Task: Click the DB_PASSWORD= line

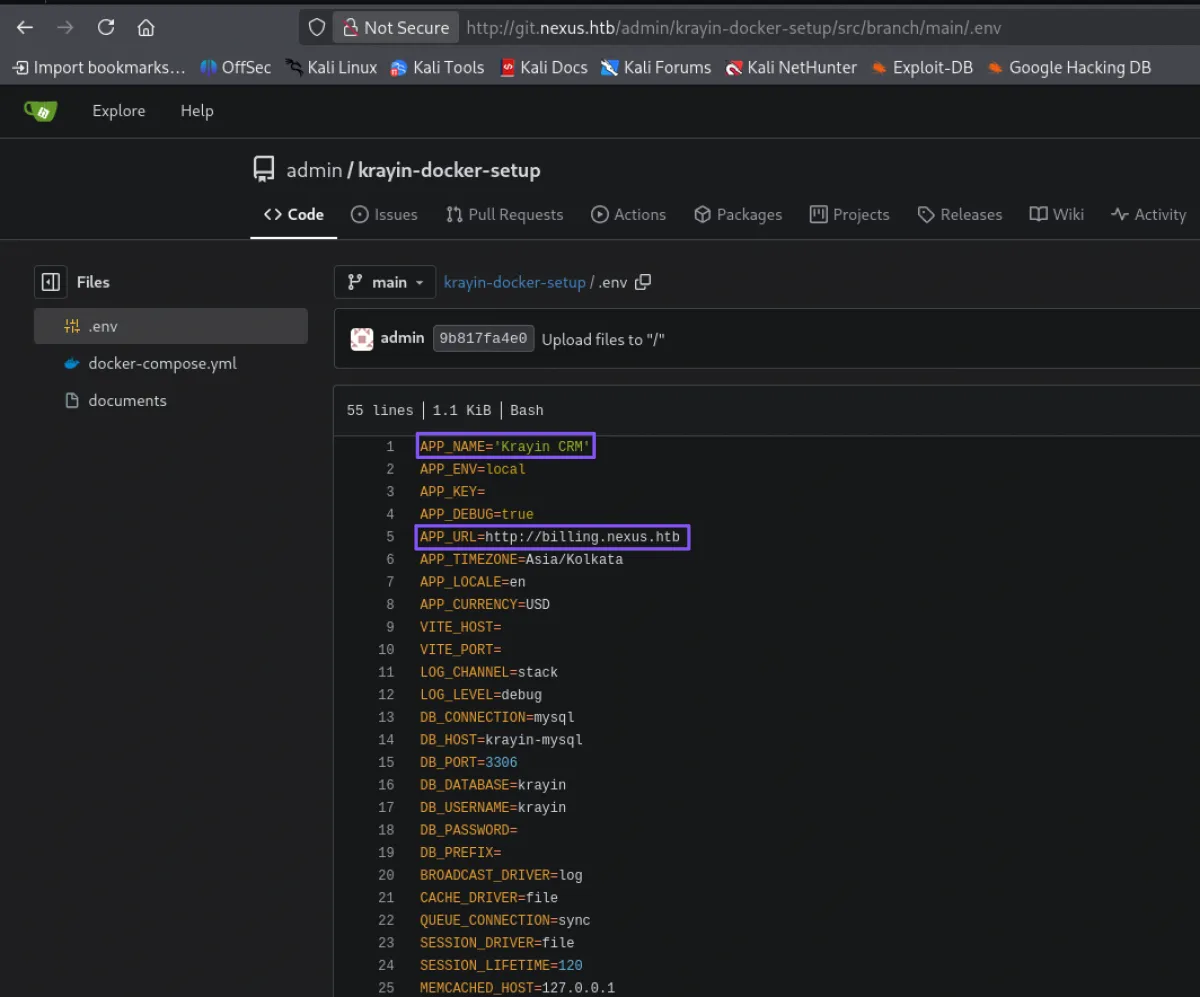Action: point(468,830)
